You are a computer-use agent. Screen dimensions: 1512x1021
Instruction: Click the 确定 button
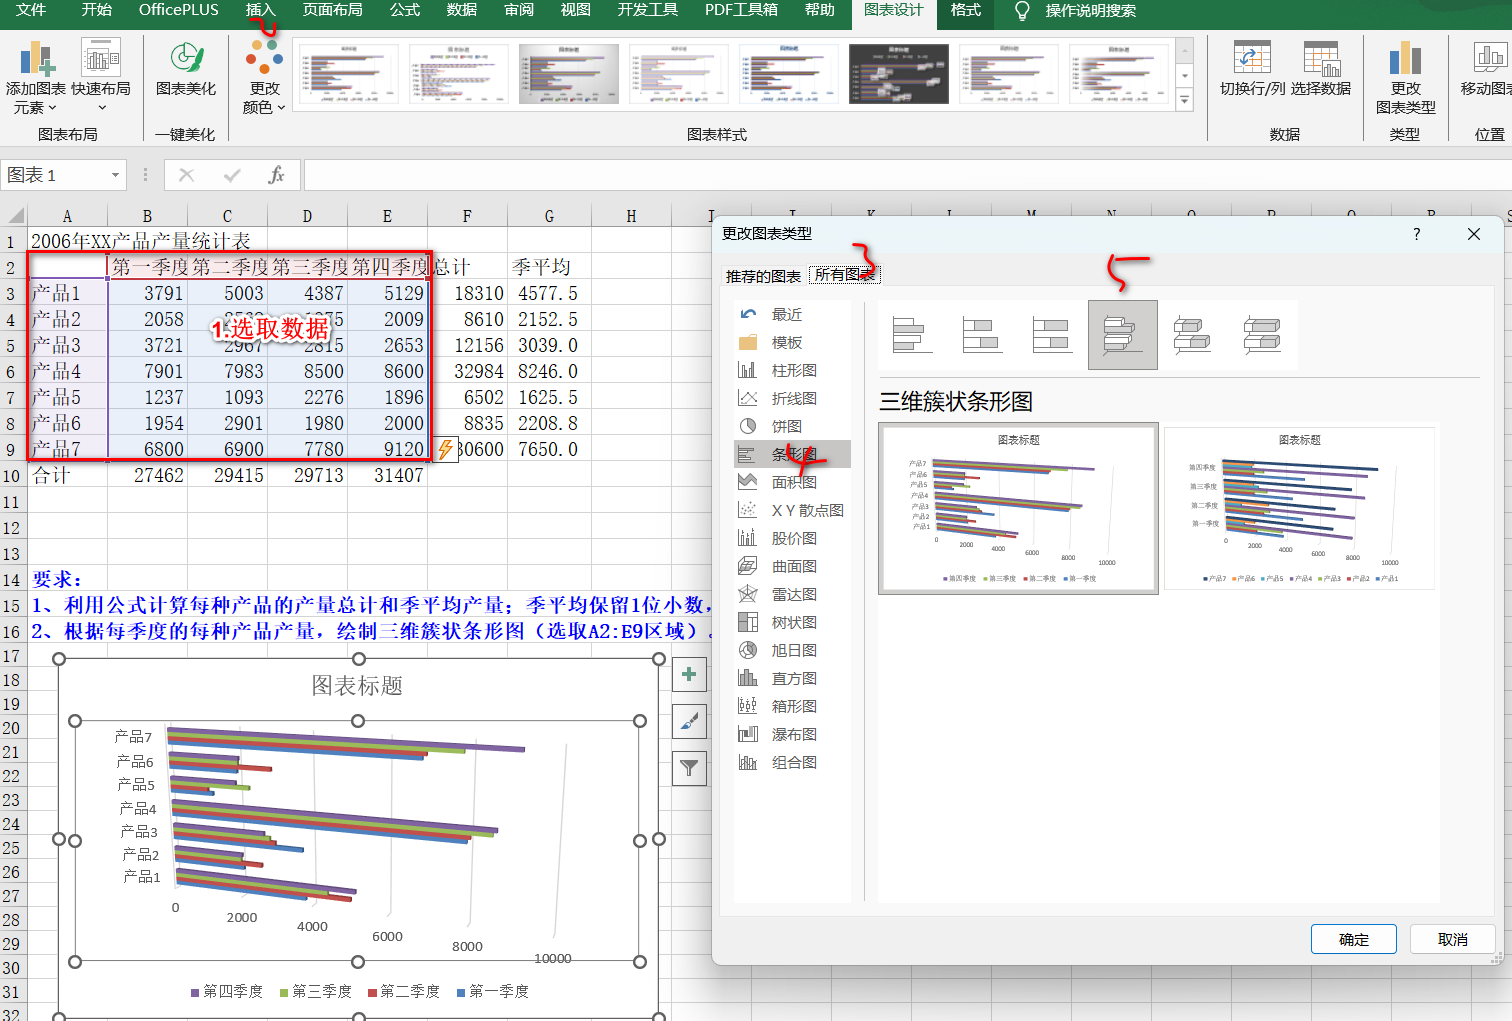pyautogui.click(x=1354, y=939)
